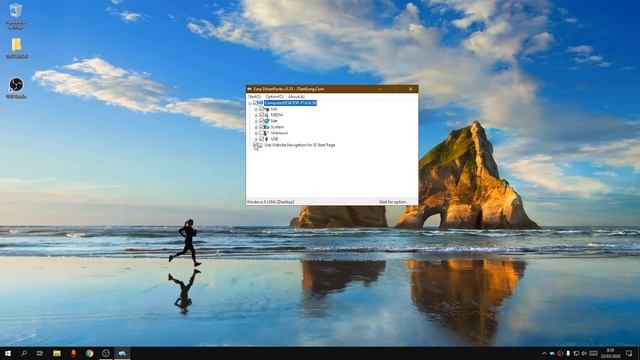Select the highlighted Computer tree row label
Screen dimensions: 640x360
[x=290, y=103]
